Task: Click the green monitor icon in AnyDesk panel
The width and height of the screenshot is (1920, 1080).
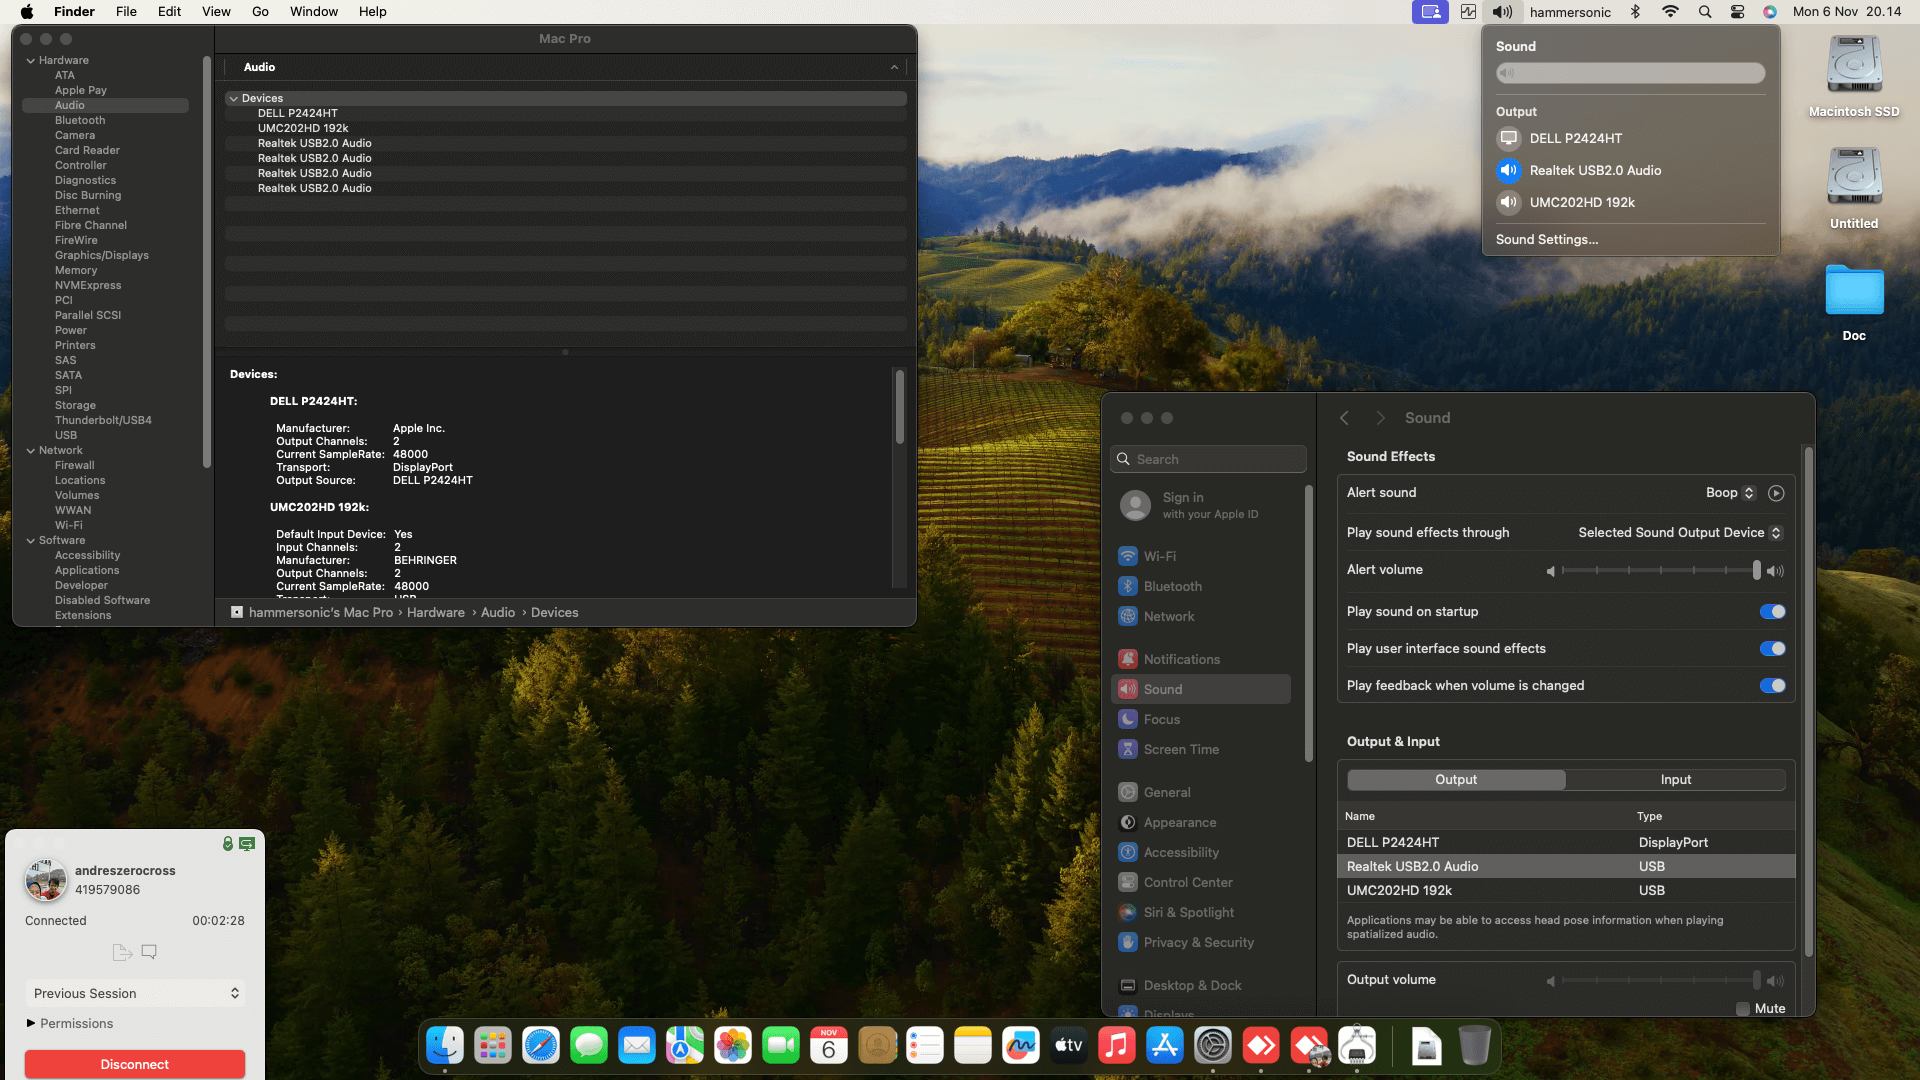Action: pyautogui.click(x=247, y=844)
